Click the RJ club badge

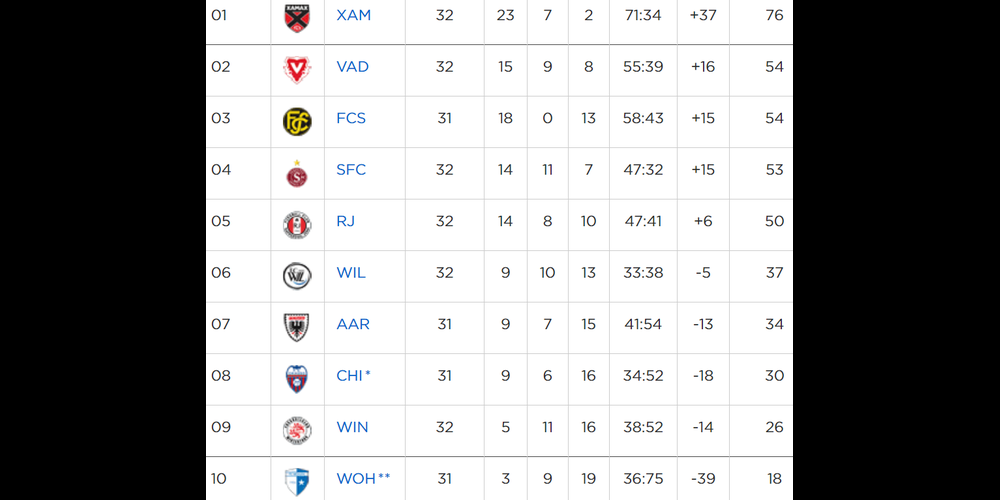[x=297, y=225]
